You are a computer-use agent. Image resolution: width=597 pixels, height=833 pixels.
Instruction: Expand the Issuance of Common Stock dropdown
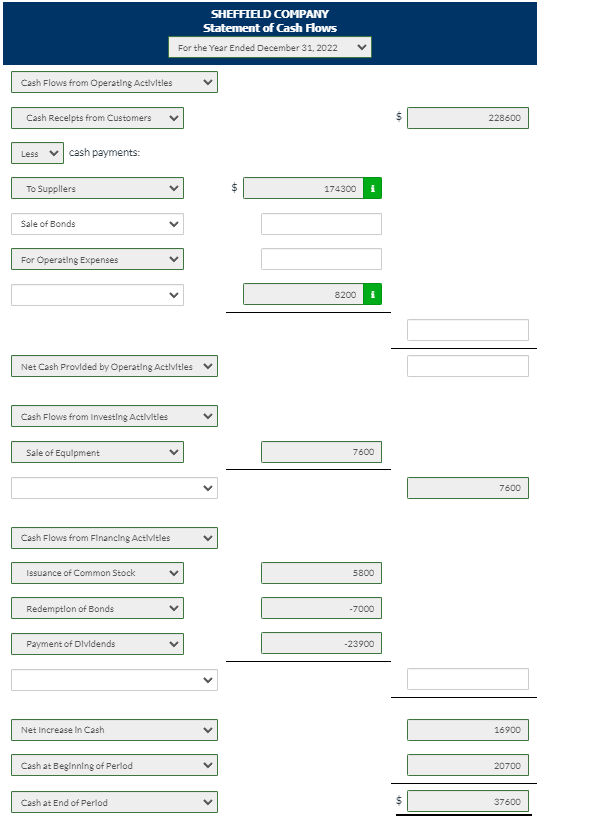click(x=99, y=572)
